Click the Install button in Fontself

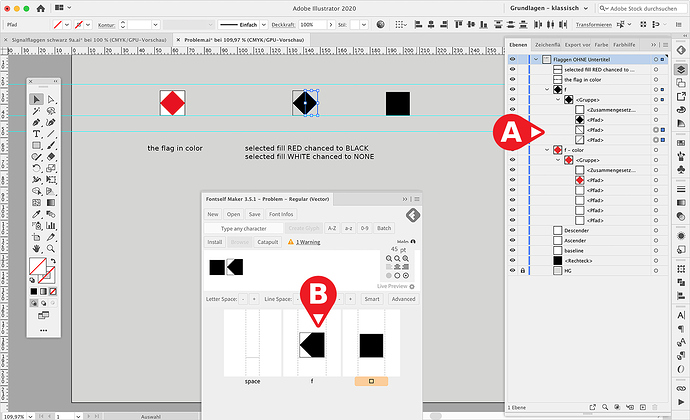click(215, 242)
